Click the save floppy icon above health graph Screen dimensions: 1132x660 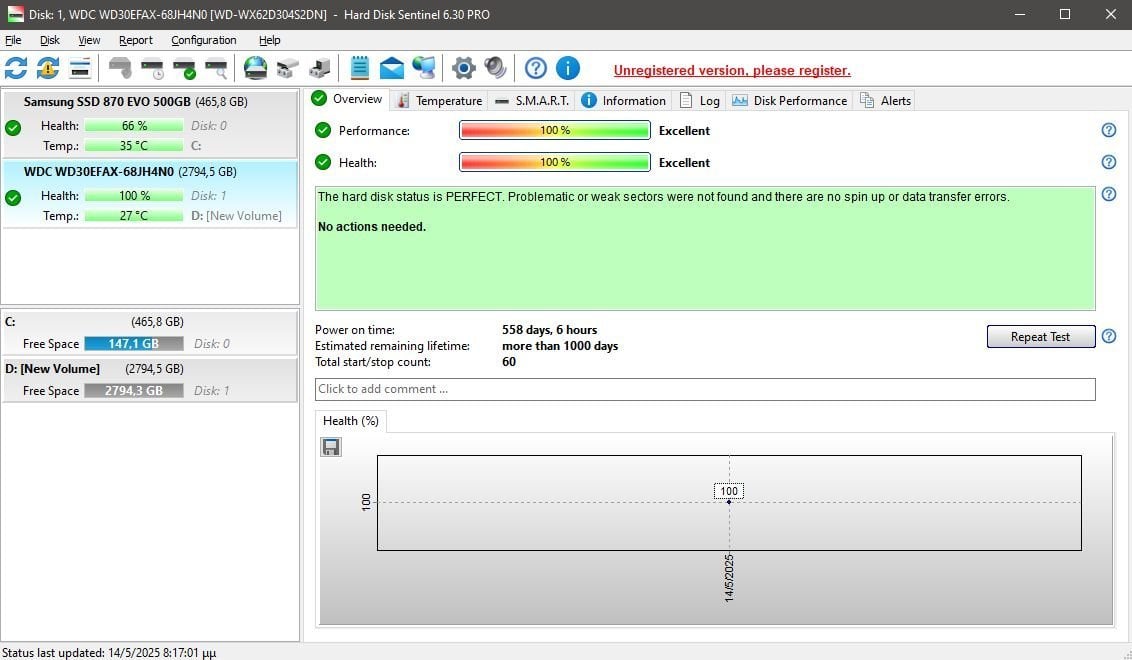(331, 447)
